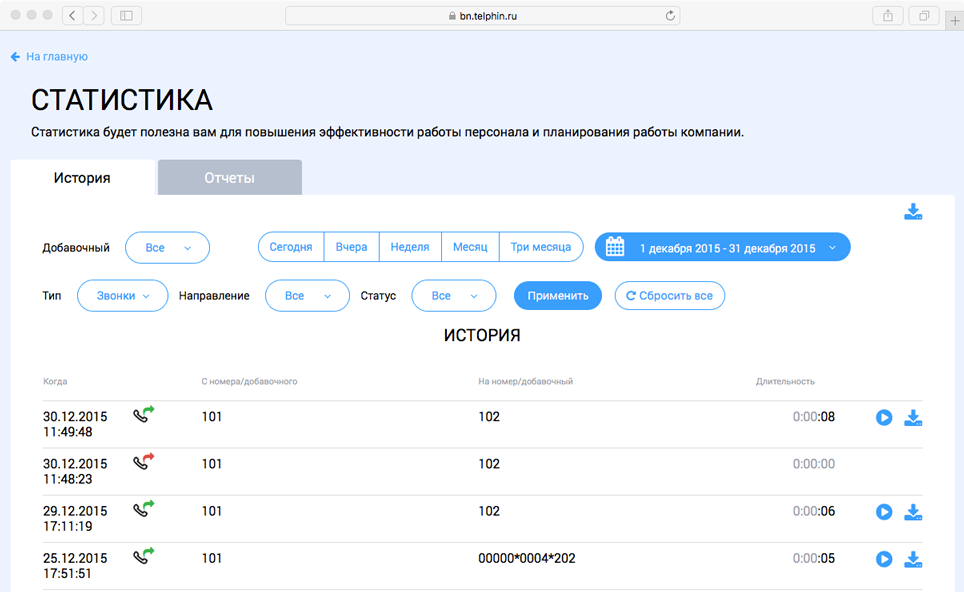
Task: Click the Сбросить все reset button
Action: pyautogui.click(x=669, y=296)
